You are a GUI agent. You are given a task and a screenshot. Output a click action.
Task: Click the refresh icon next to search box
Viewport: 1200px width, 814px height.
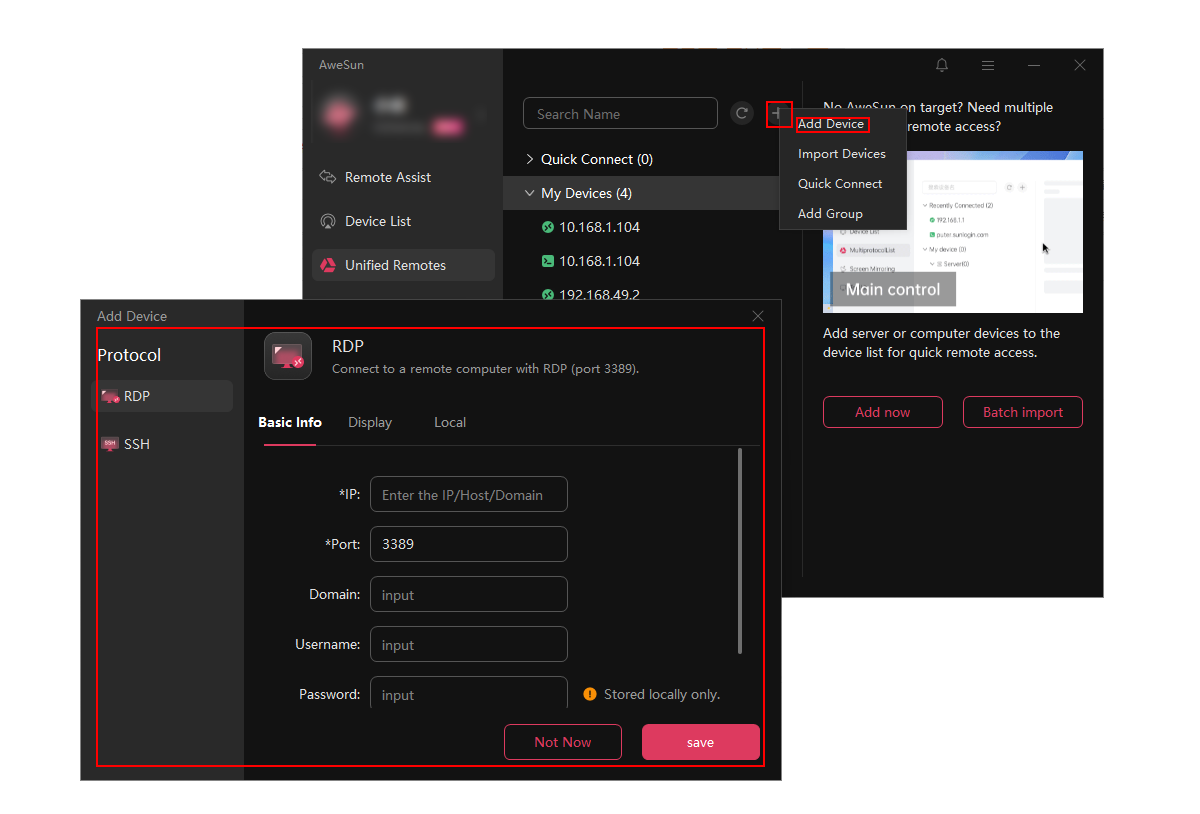pos(742,113)
